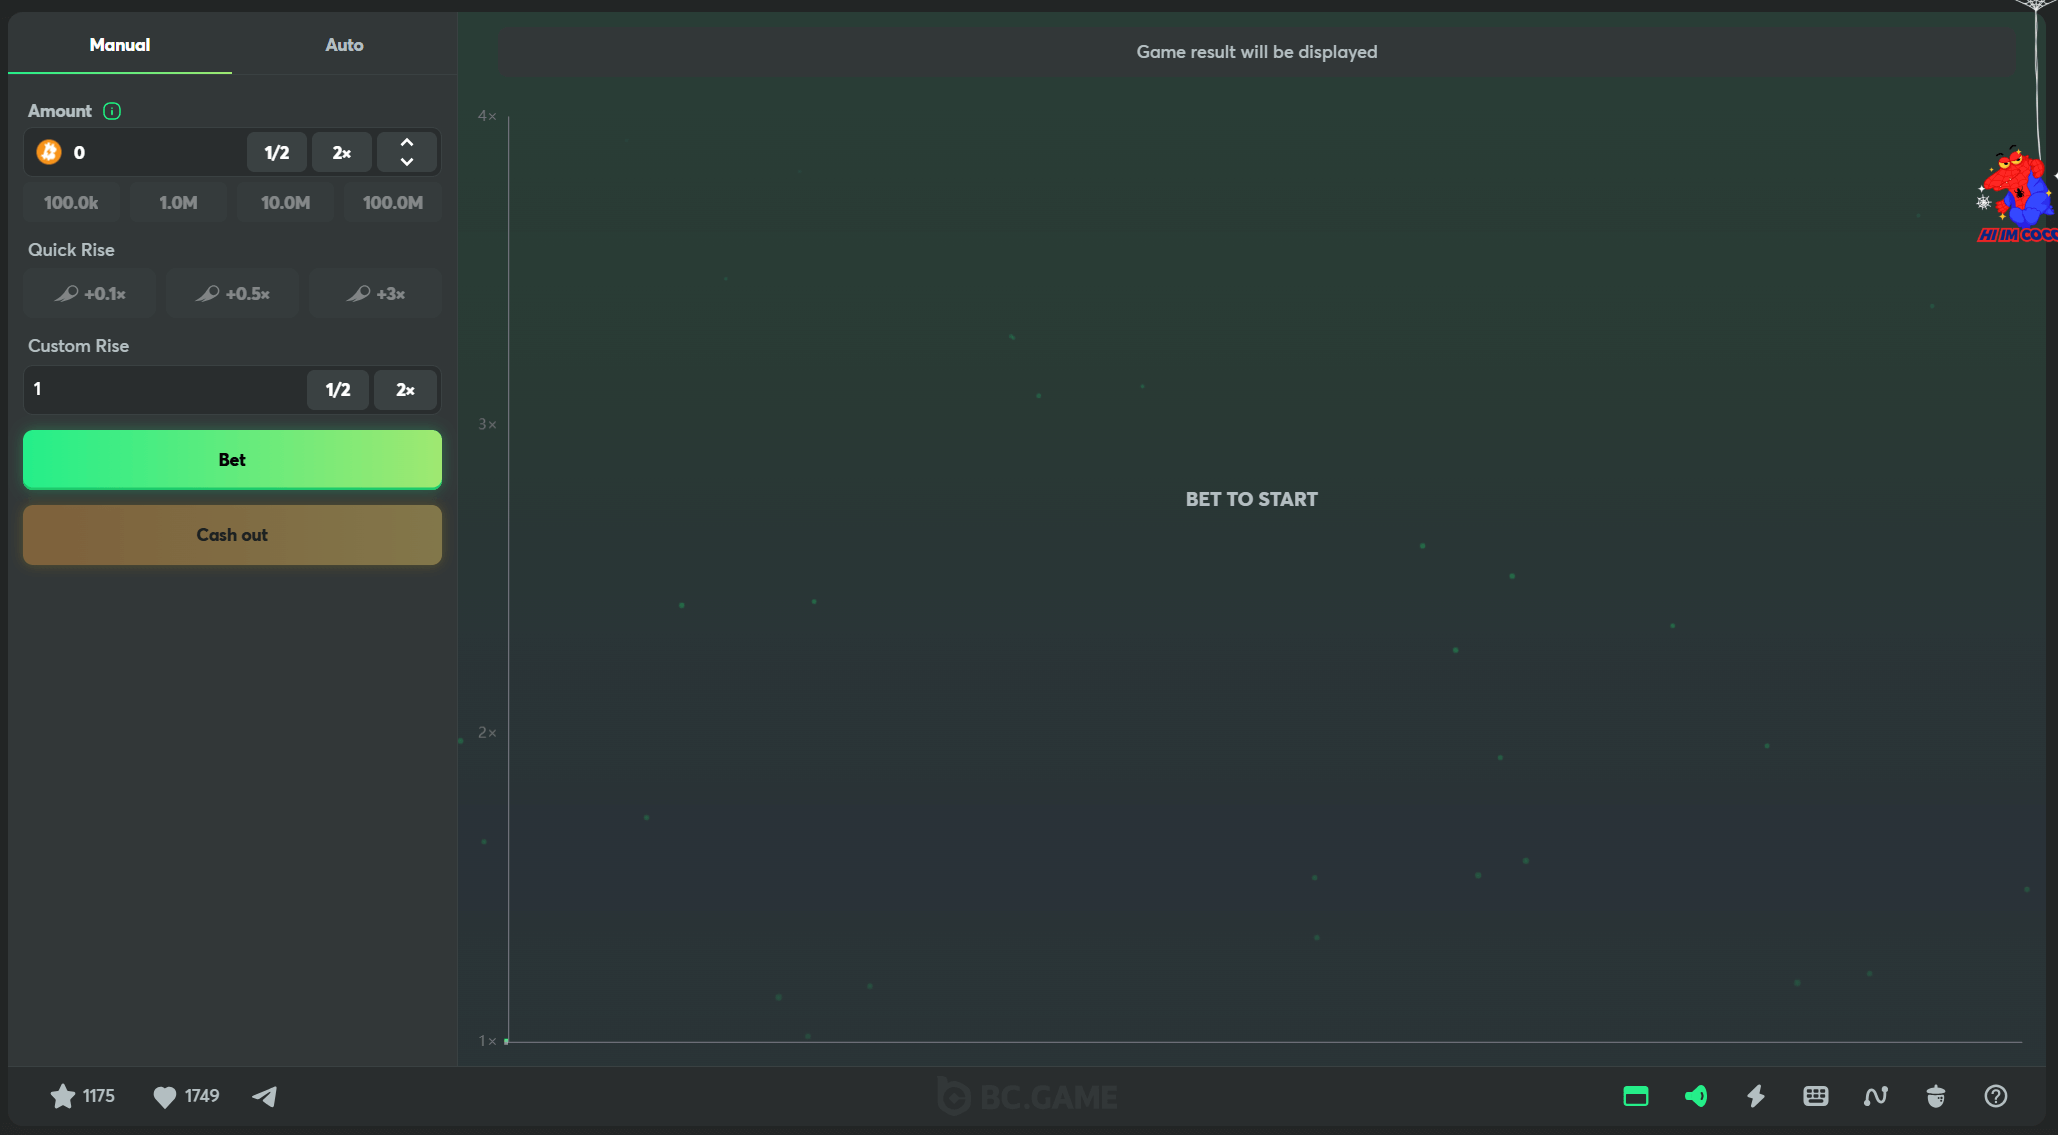Click the +3× Quick Rise button
Viewport: 2058px width, 1135px height.
(375, 293)
